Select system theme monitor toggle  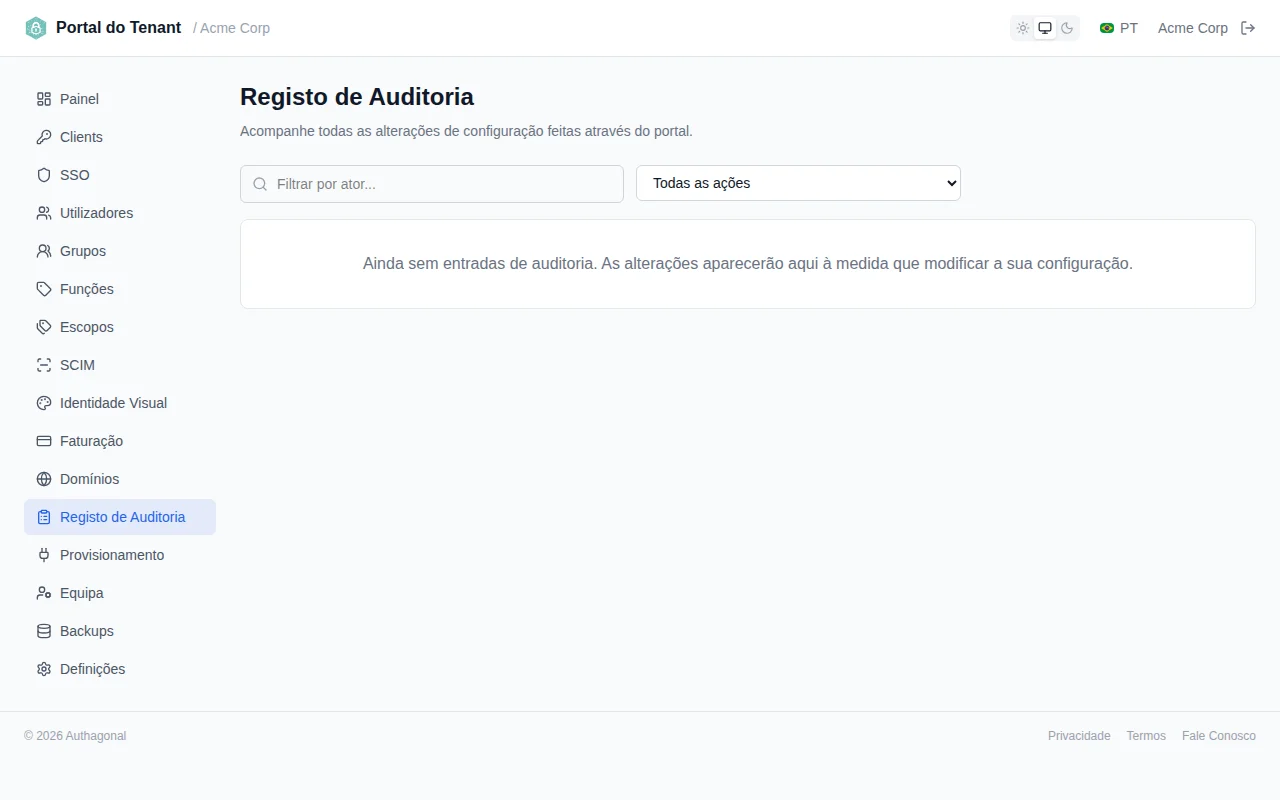pos(1045,28)
